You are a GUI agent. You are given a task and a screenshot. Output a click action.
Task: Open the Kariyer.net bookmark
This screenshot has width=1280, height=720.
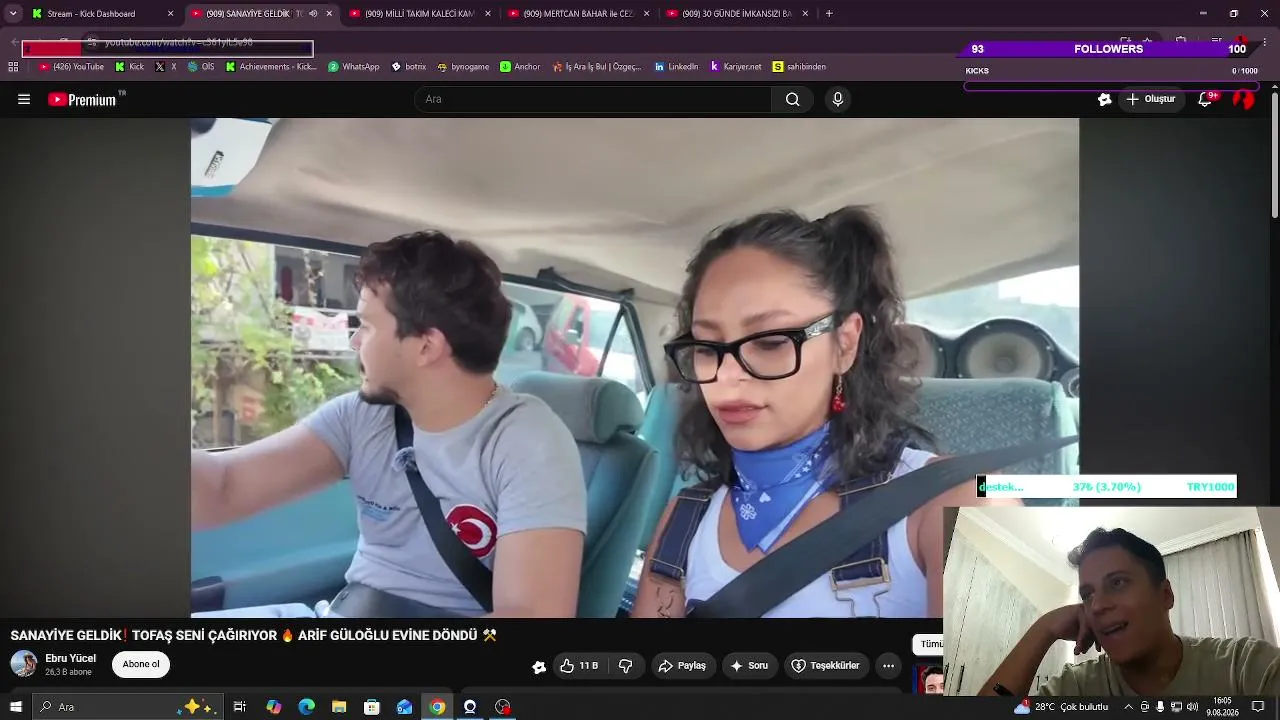point(736,67)
